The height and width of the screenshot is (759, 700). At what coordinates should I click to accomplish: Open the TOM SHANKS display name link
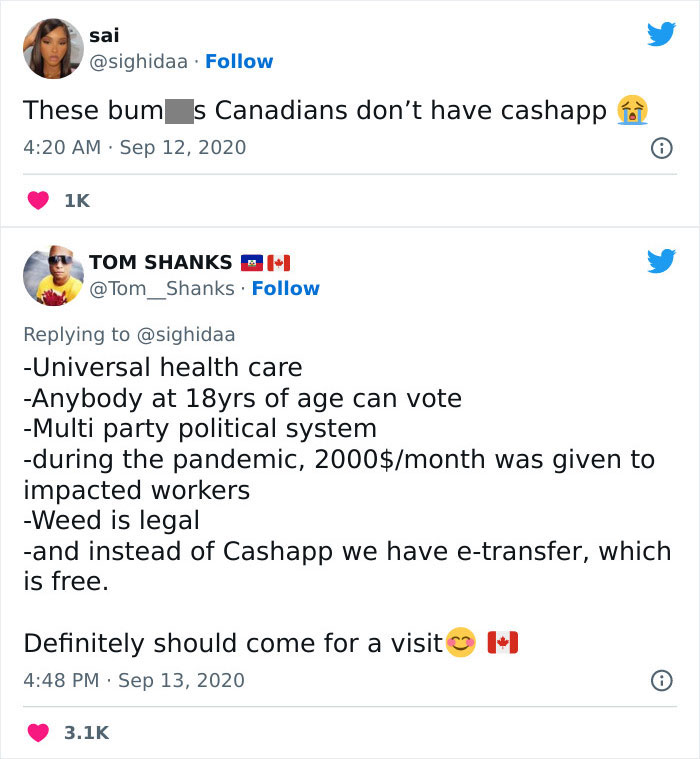pyautogui.click(x=160, y=262)
